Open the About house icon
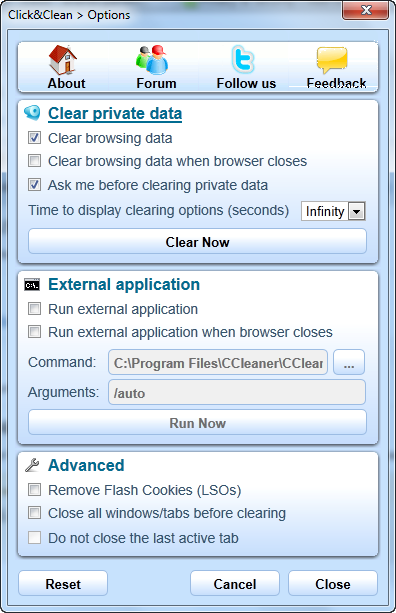Screen dimensions: 396x613 tap(63, 60)
